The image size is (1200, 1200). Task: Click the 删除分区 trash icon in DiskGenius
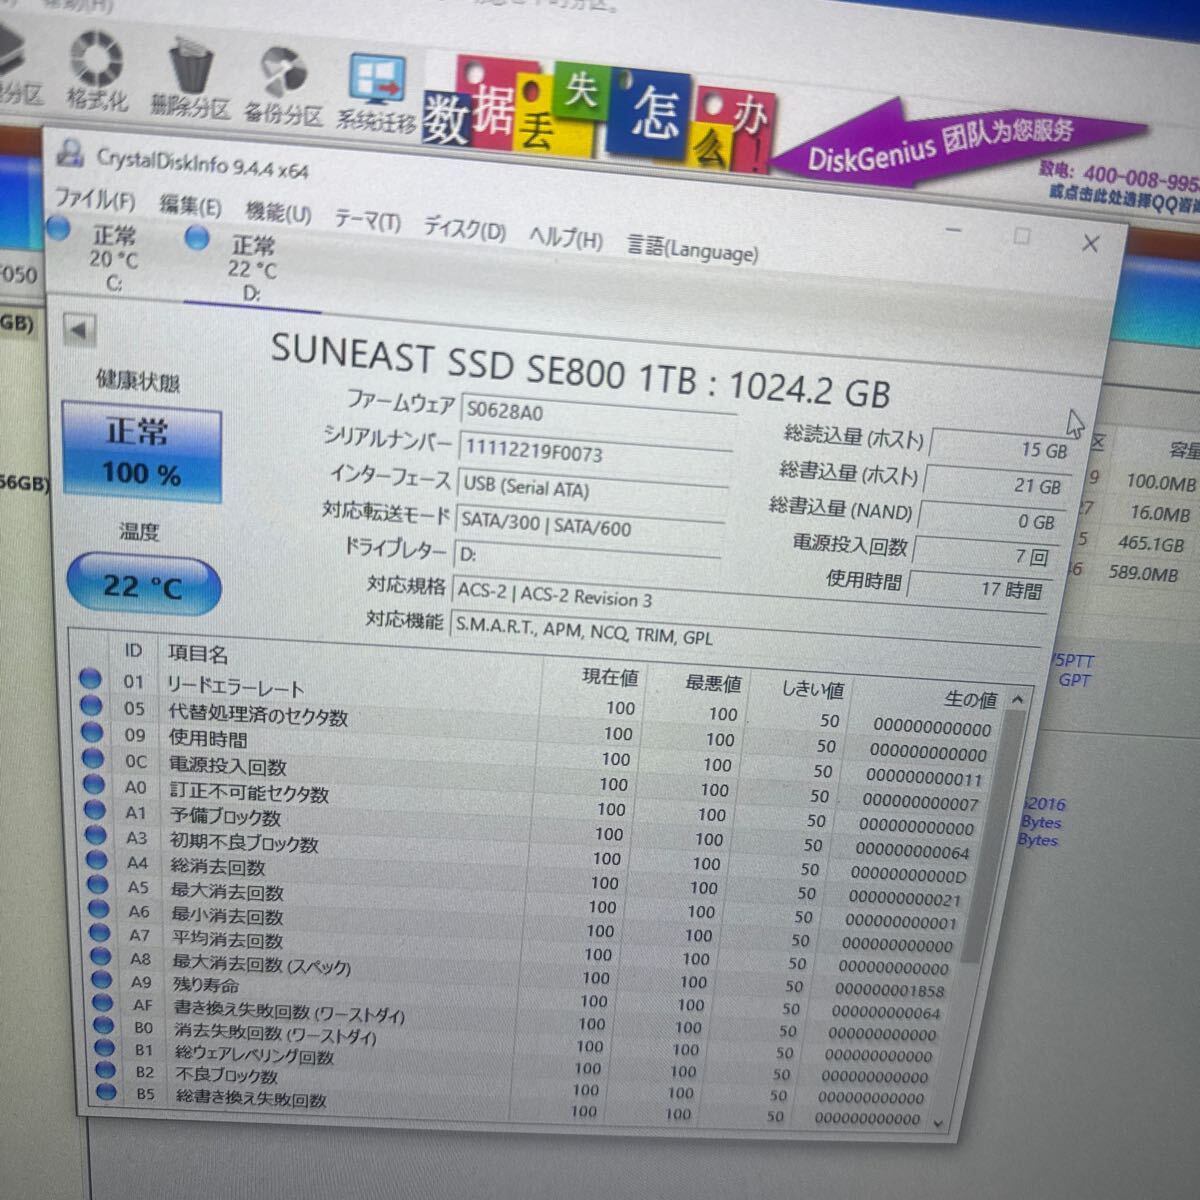(190, 78)
